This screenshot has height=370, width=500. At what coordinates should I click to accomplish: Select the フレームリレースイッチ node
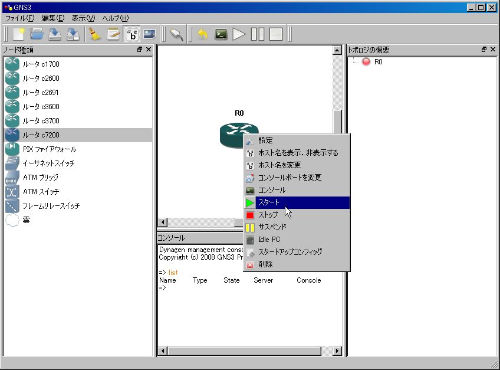[78, 206]
